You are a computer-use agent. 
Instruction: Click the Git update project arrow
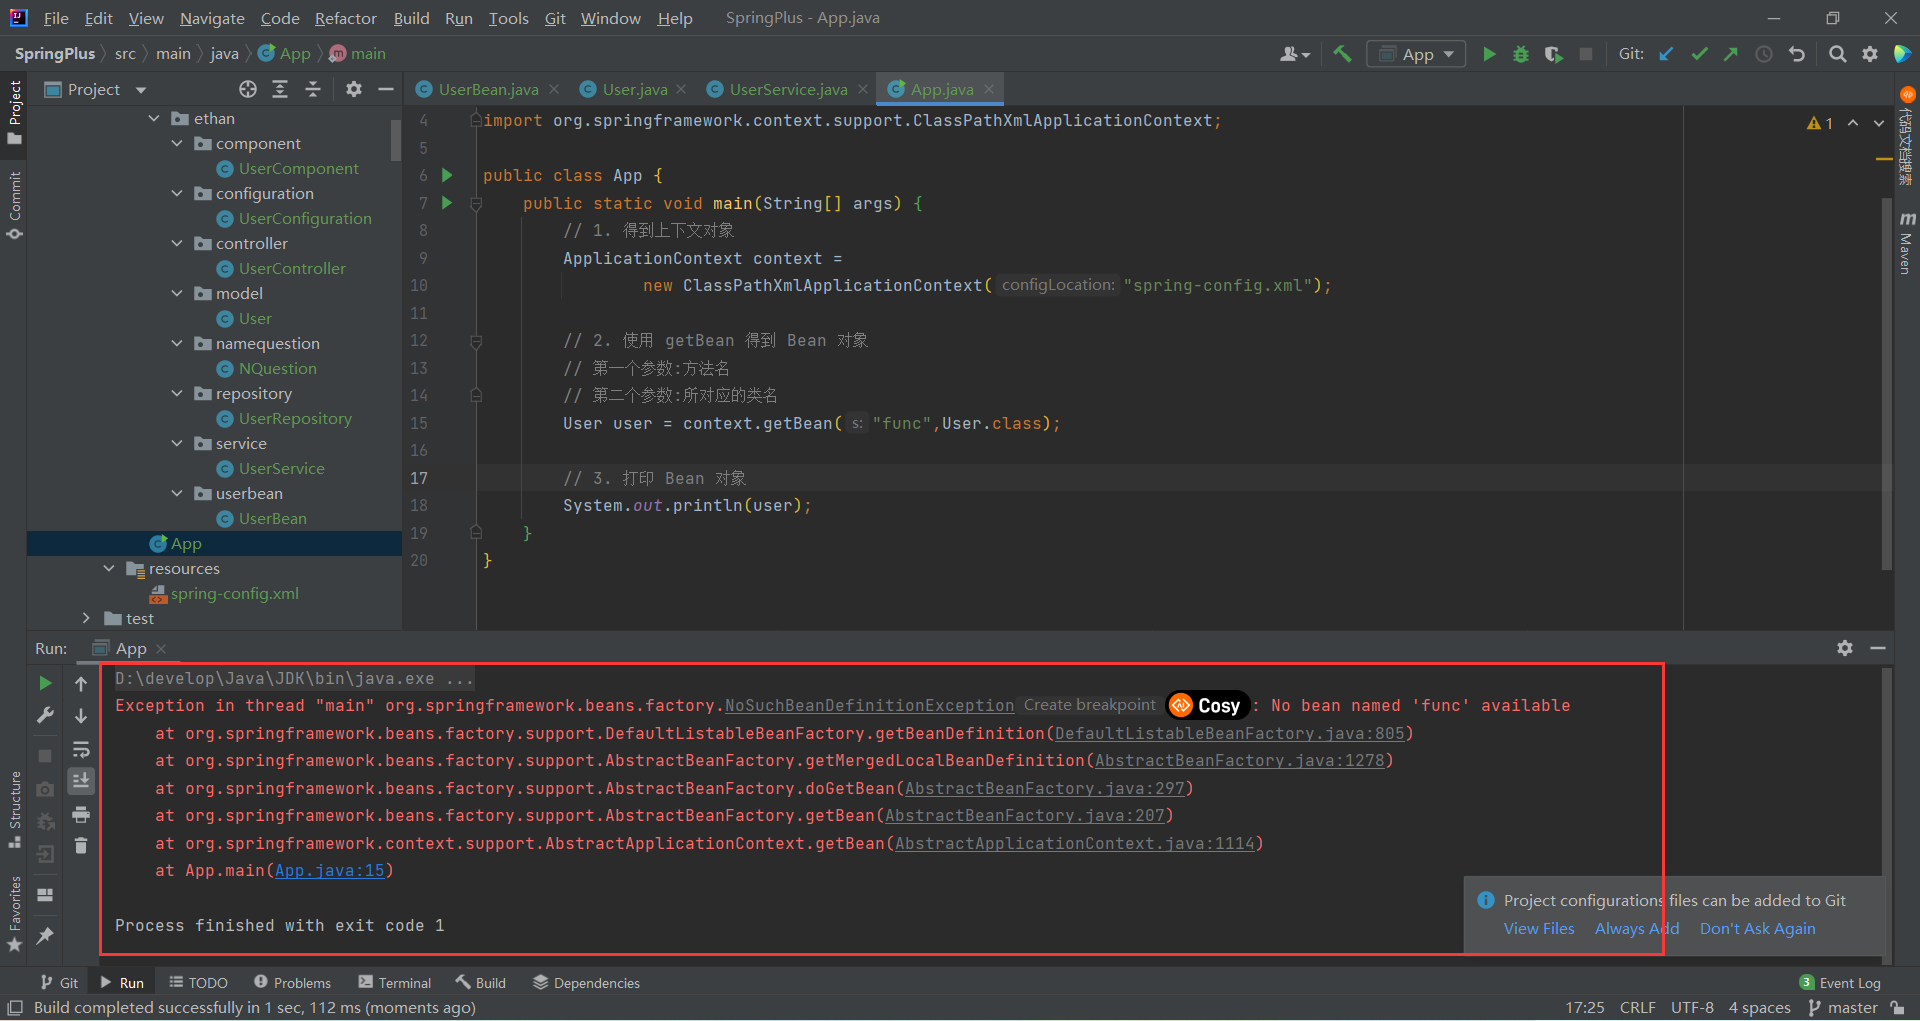coord(1666,54)
